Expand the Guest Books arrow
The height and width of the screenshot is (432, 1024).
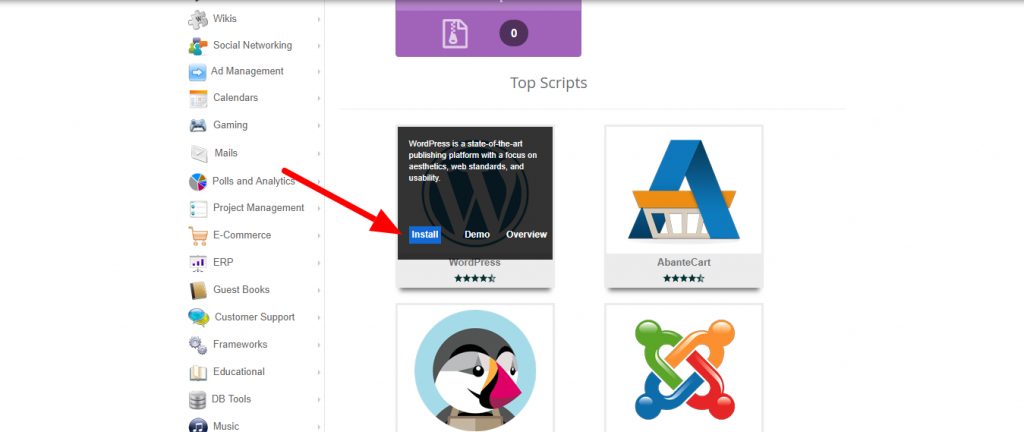point(319,290)
